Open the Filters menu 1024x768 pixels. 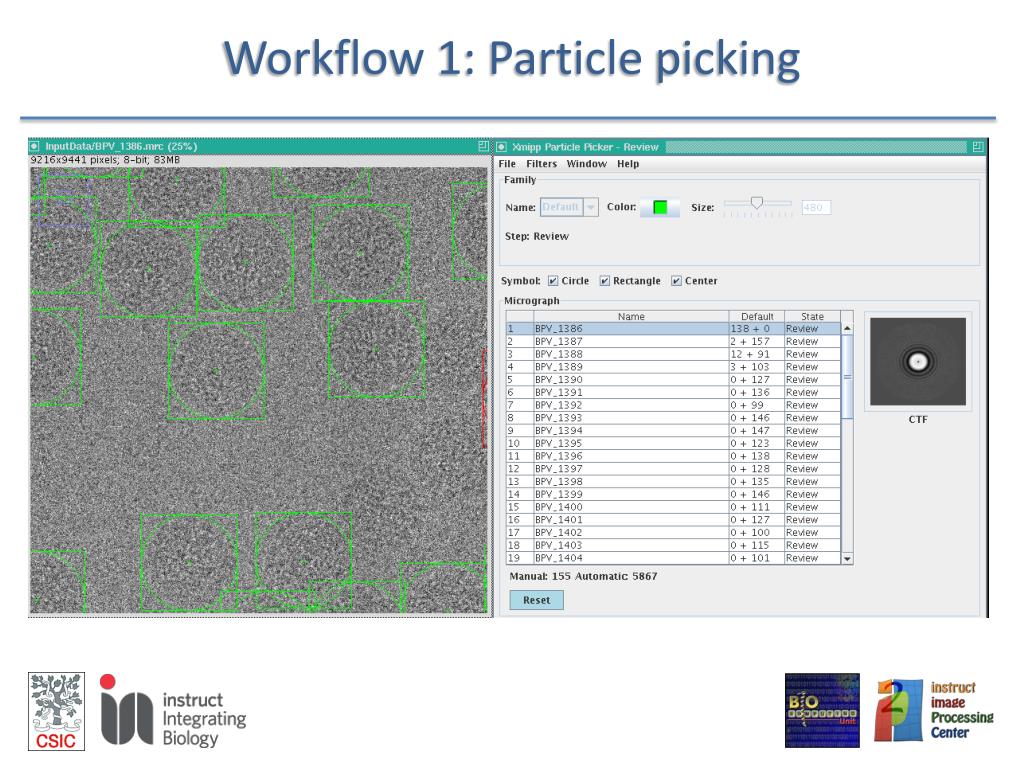coord(541,164)
